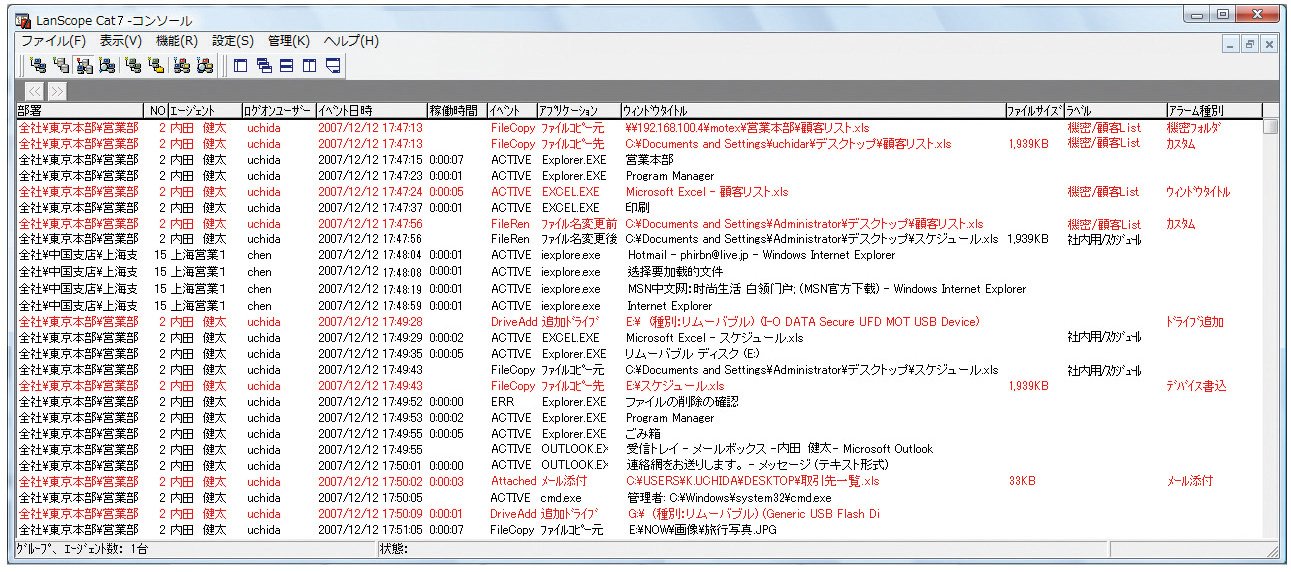
Task: Click the tile windows horizontally icon
Action: tap(287, 66)
